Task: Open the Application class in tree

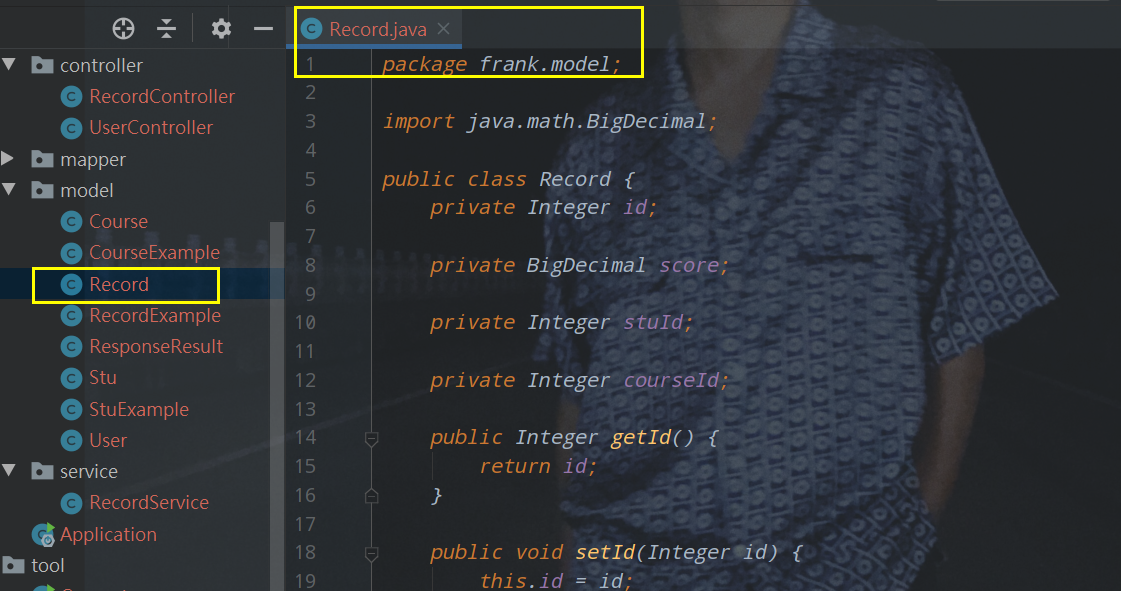Action: 108,535
